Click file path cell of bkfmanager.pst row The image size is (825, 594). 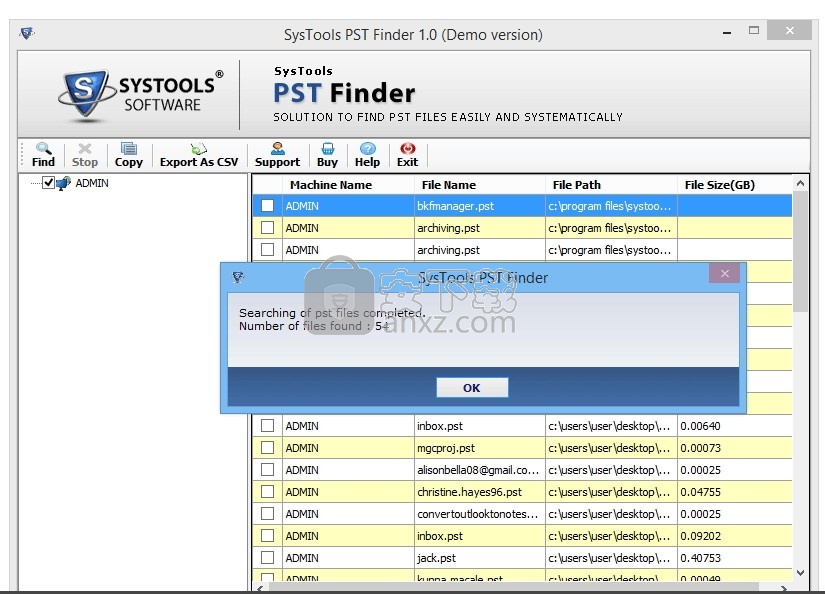click(x=611, y=206)
